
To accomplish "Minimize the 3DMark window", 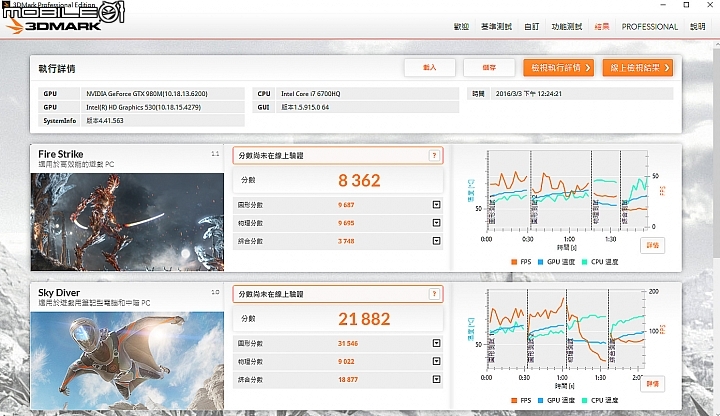I will (x=663, y=5).
